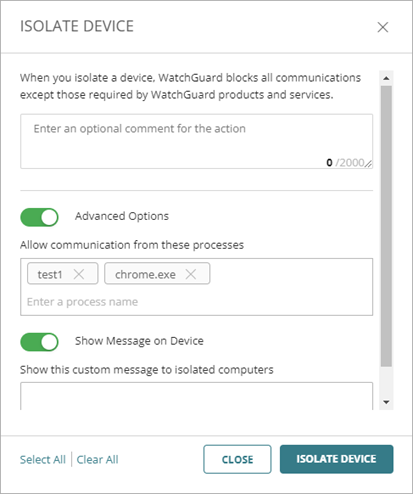Click the vertical scrollbar thumb
This screenshot has width=413, height=494.
(x=386, y=226)
